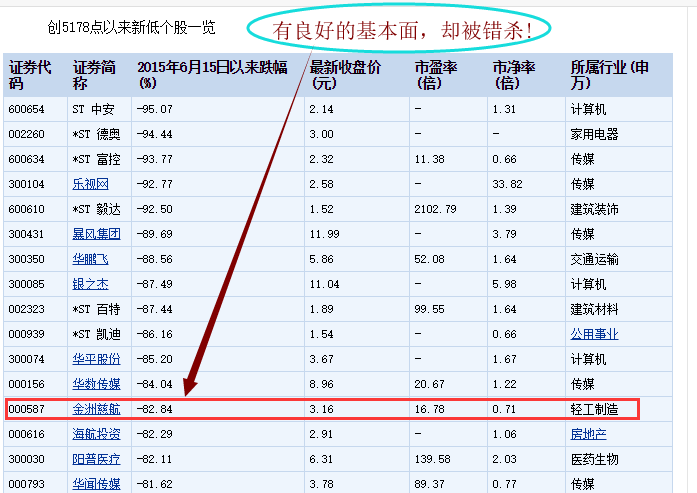Image resolution: width=697 pixels, height=493 pixels.
Task: Select the industry cell 交通运输
Action: pyautogui.click(x=594, y=259)
